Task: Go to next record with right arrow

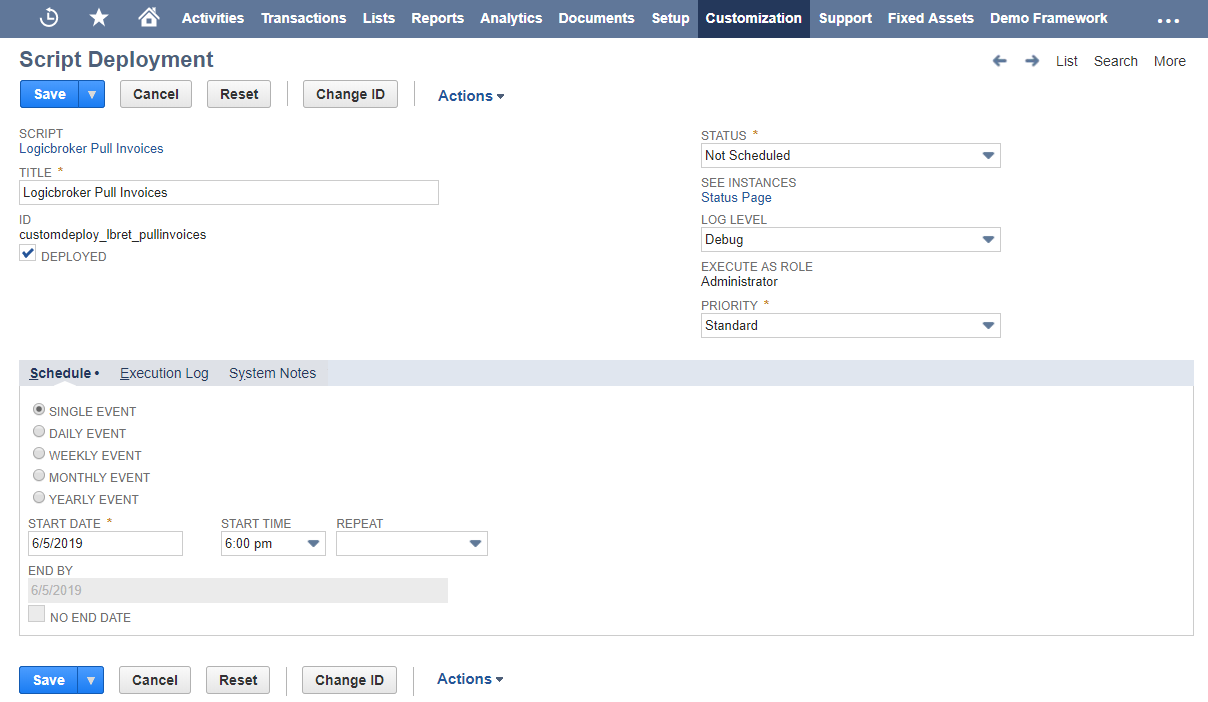Action: point(1032,61)
